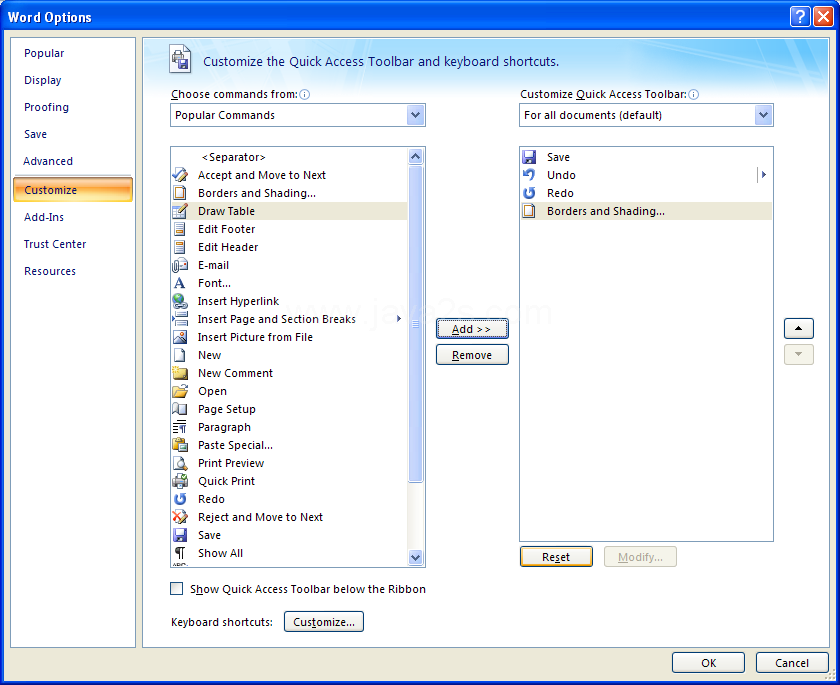Open the Popular Commands dropdown
840x685 pixels.
coord(415,115)
